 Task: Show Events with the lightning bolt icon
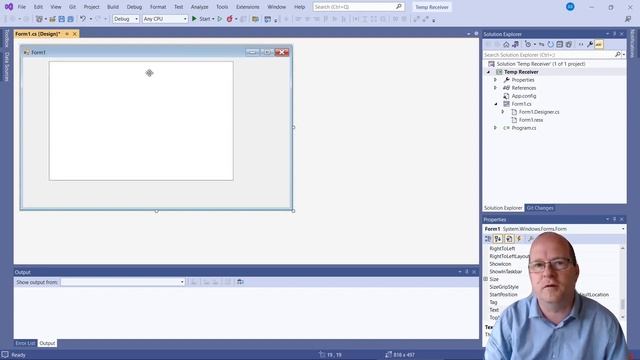tap(519, 239)
